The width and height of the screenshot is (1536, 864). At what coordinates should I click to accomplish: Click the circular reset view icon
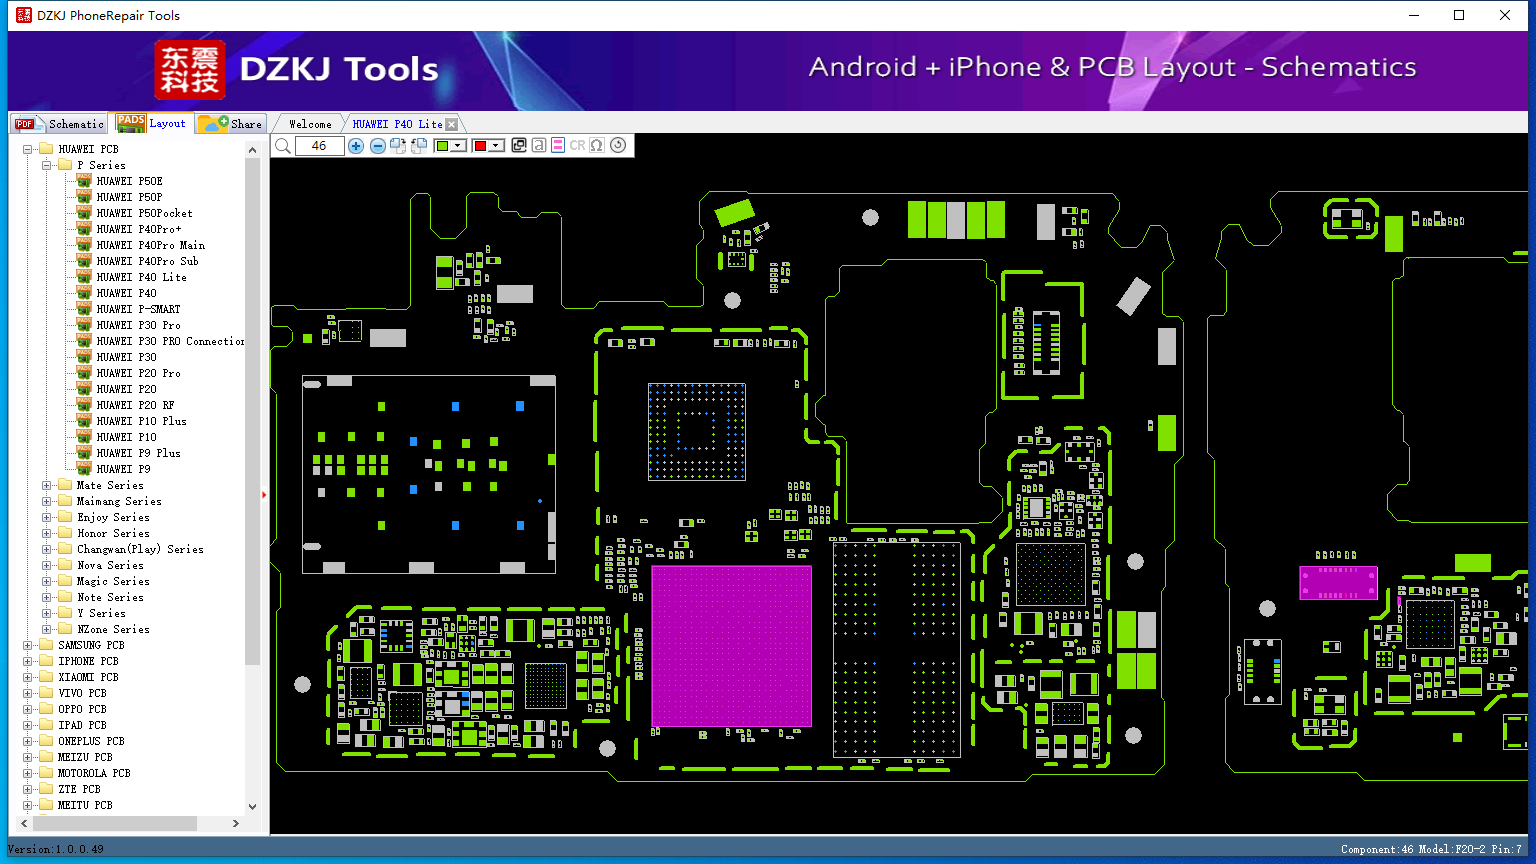pyautogui.click(x=618, y=146)
